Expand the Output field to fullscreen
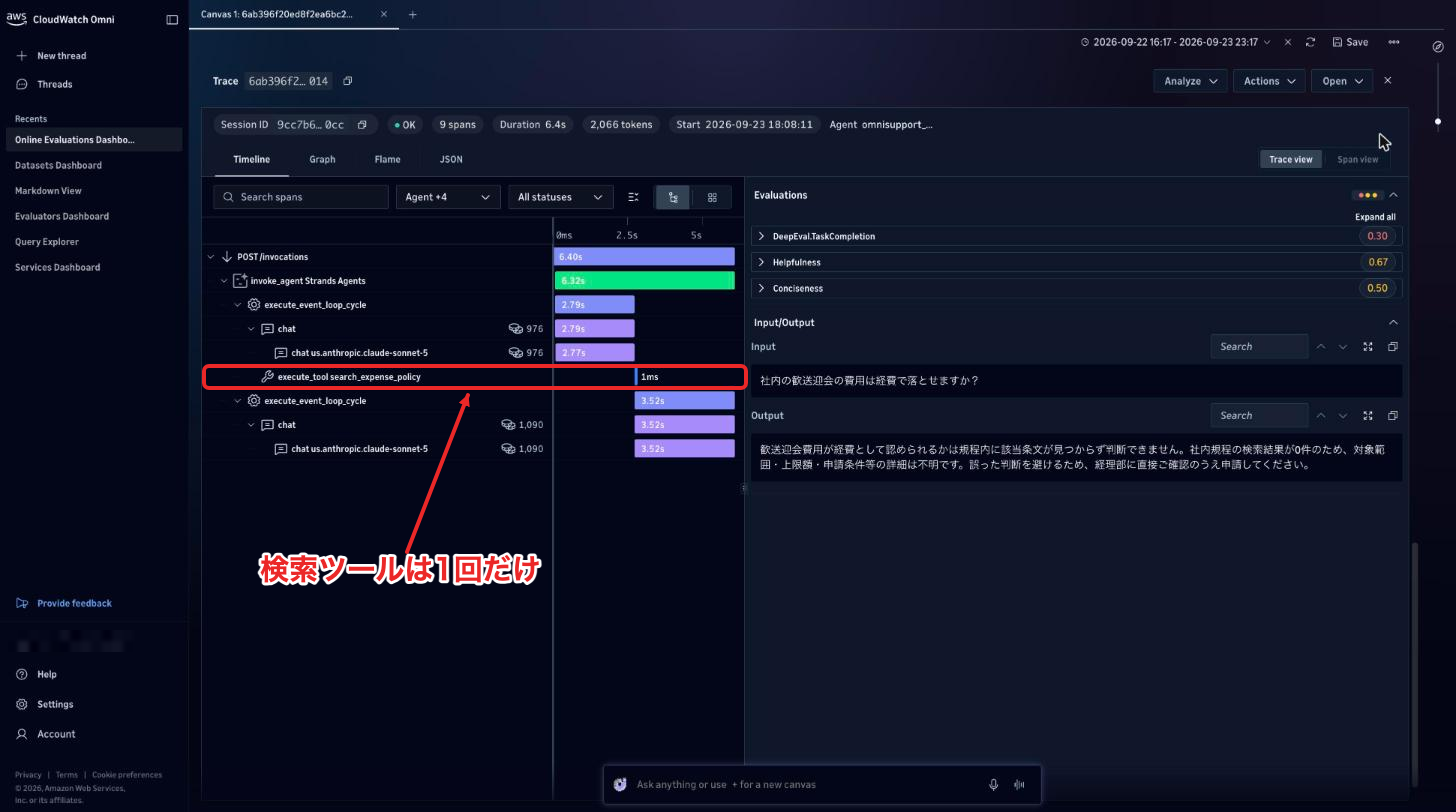The image size is (1456, 812). pos(1368,415)
